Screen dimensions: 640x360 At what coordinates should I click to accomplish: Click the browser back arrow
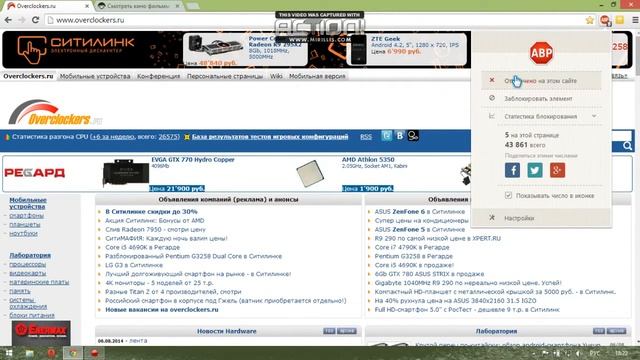click(x=8, y=20)
